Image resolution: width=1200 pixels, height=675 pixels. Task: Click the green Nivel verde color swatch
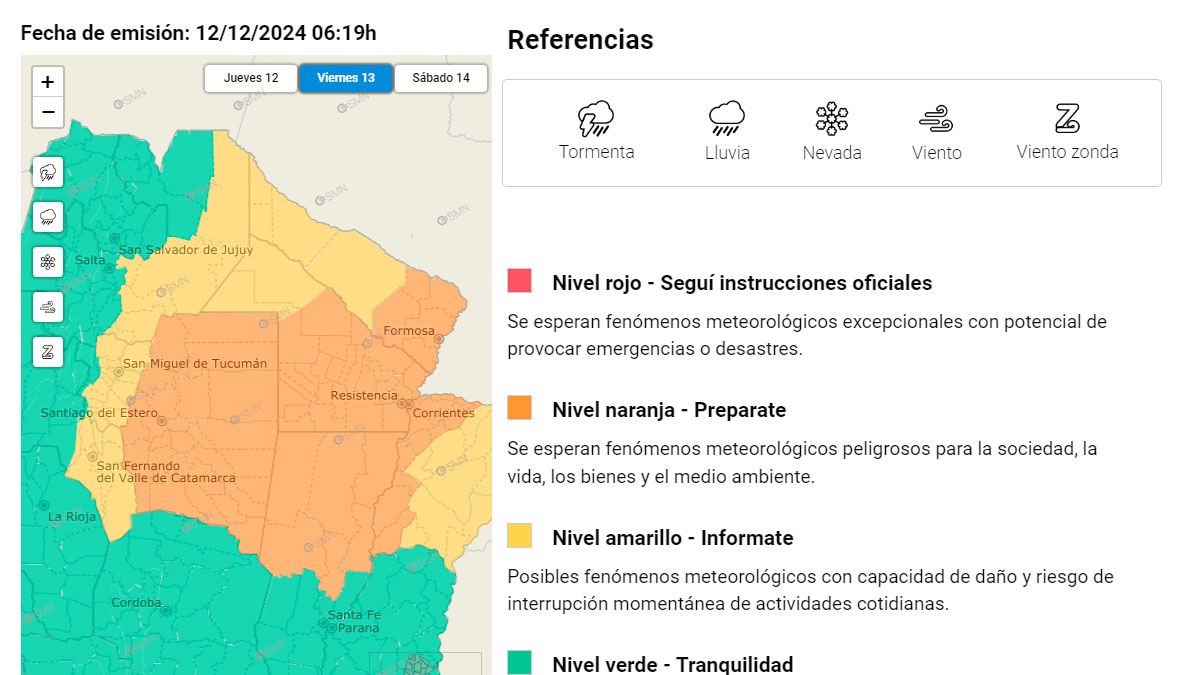(521, 663)
